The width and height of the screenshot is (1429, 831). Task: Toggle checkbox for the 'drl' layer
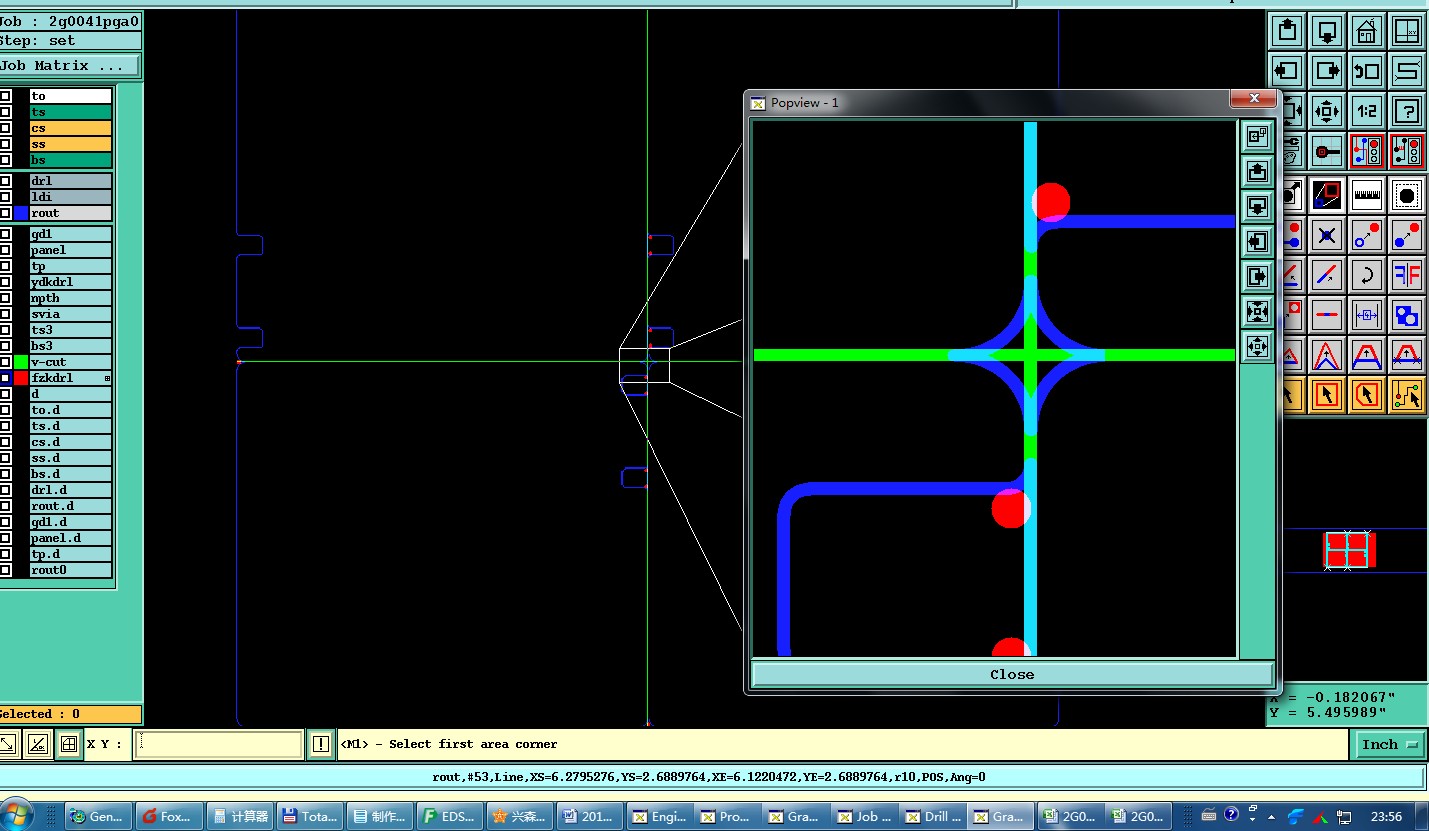[5, 181]
